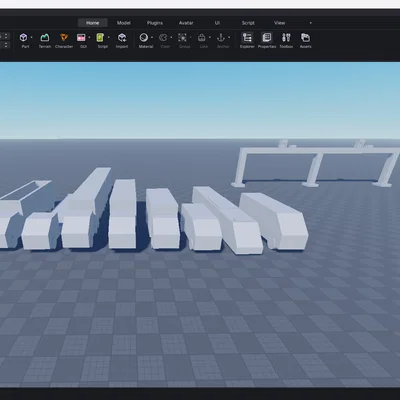400x400 pixels.
Task: Click the GUI toolbar icon
Action: click(81, 38)
